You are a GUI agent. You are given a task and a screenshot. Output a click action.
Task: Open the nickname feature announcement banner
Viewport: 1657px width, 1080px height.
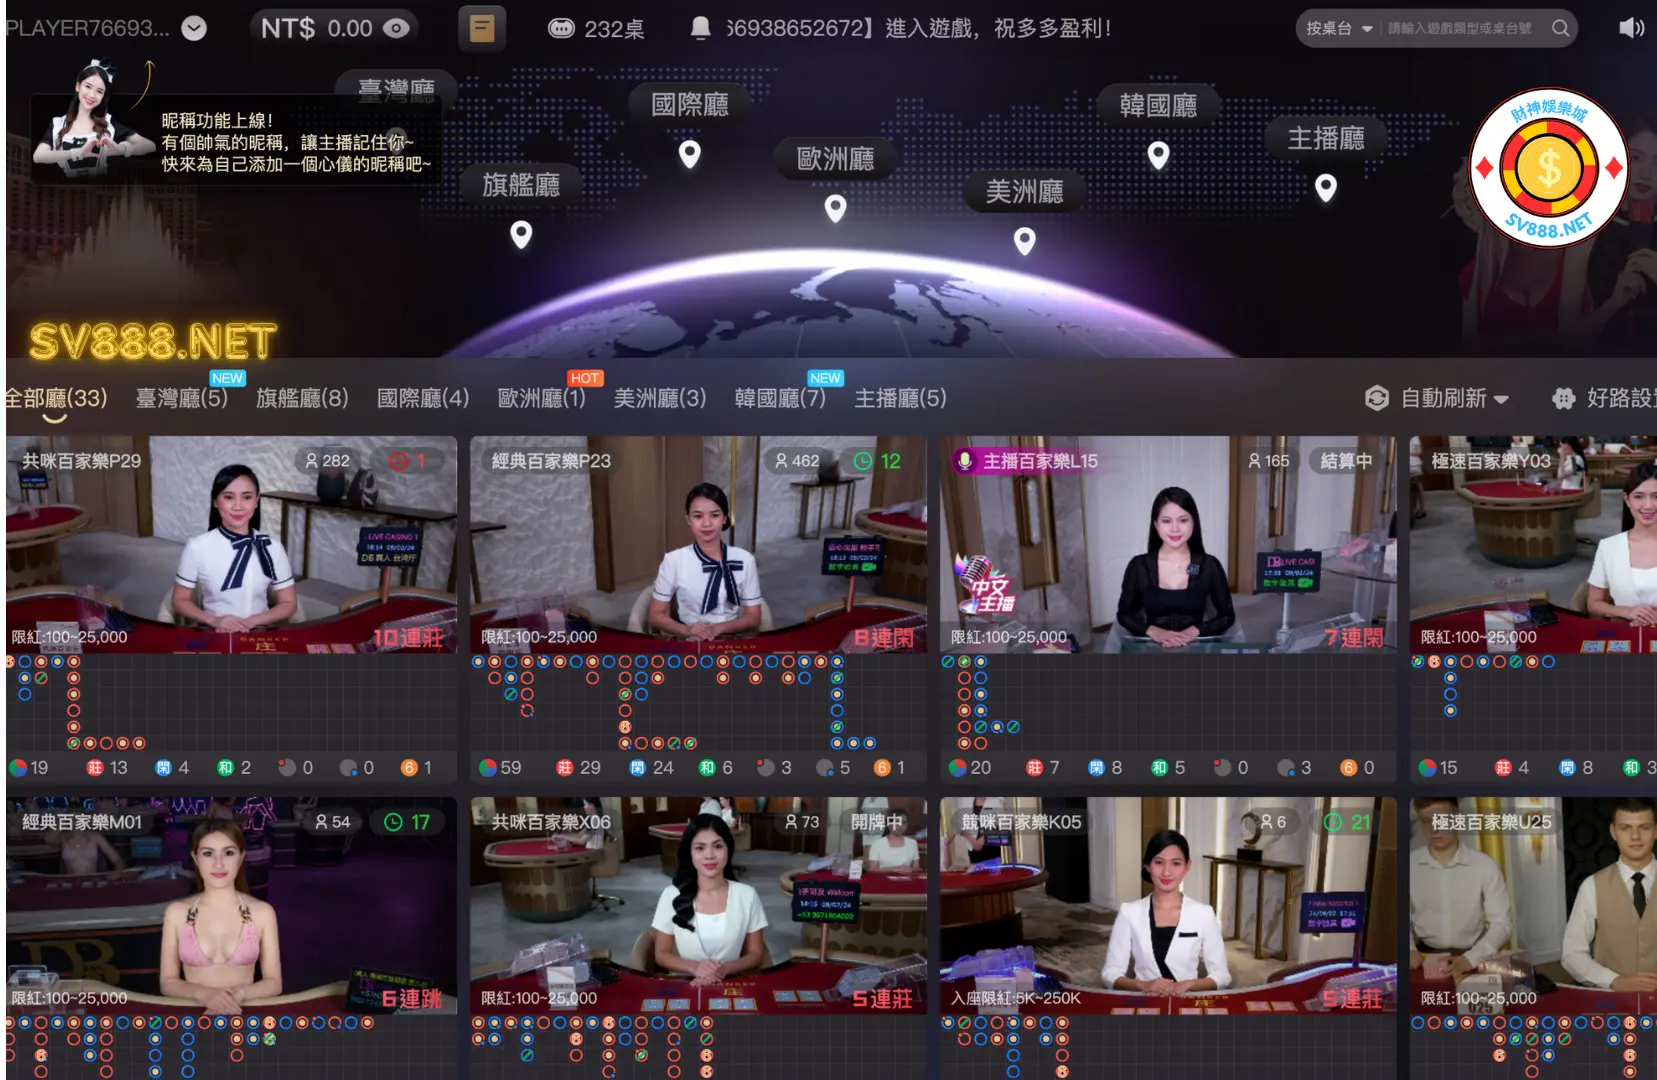click(236, 140)
